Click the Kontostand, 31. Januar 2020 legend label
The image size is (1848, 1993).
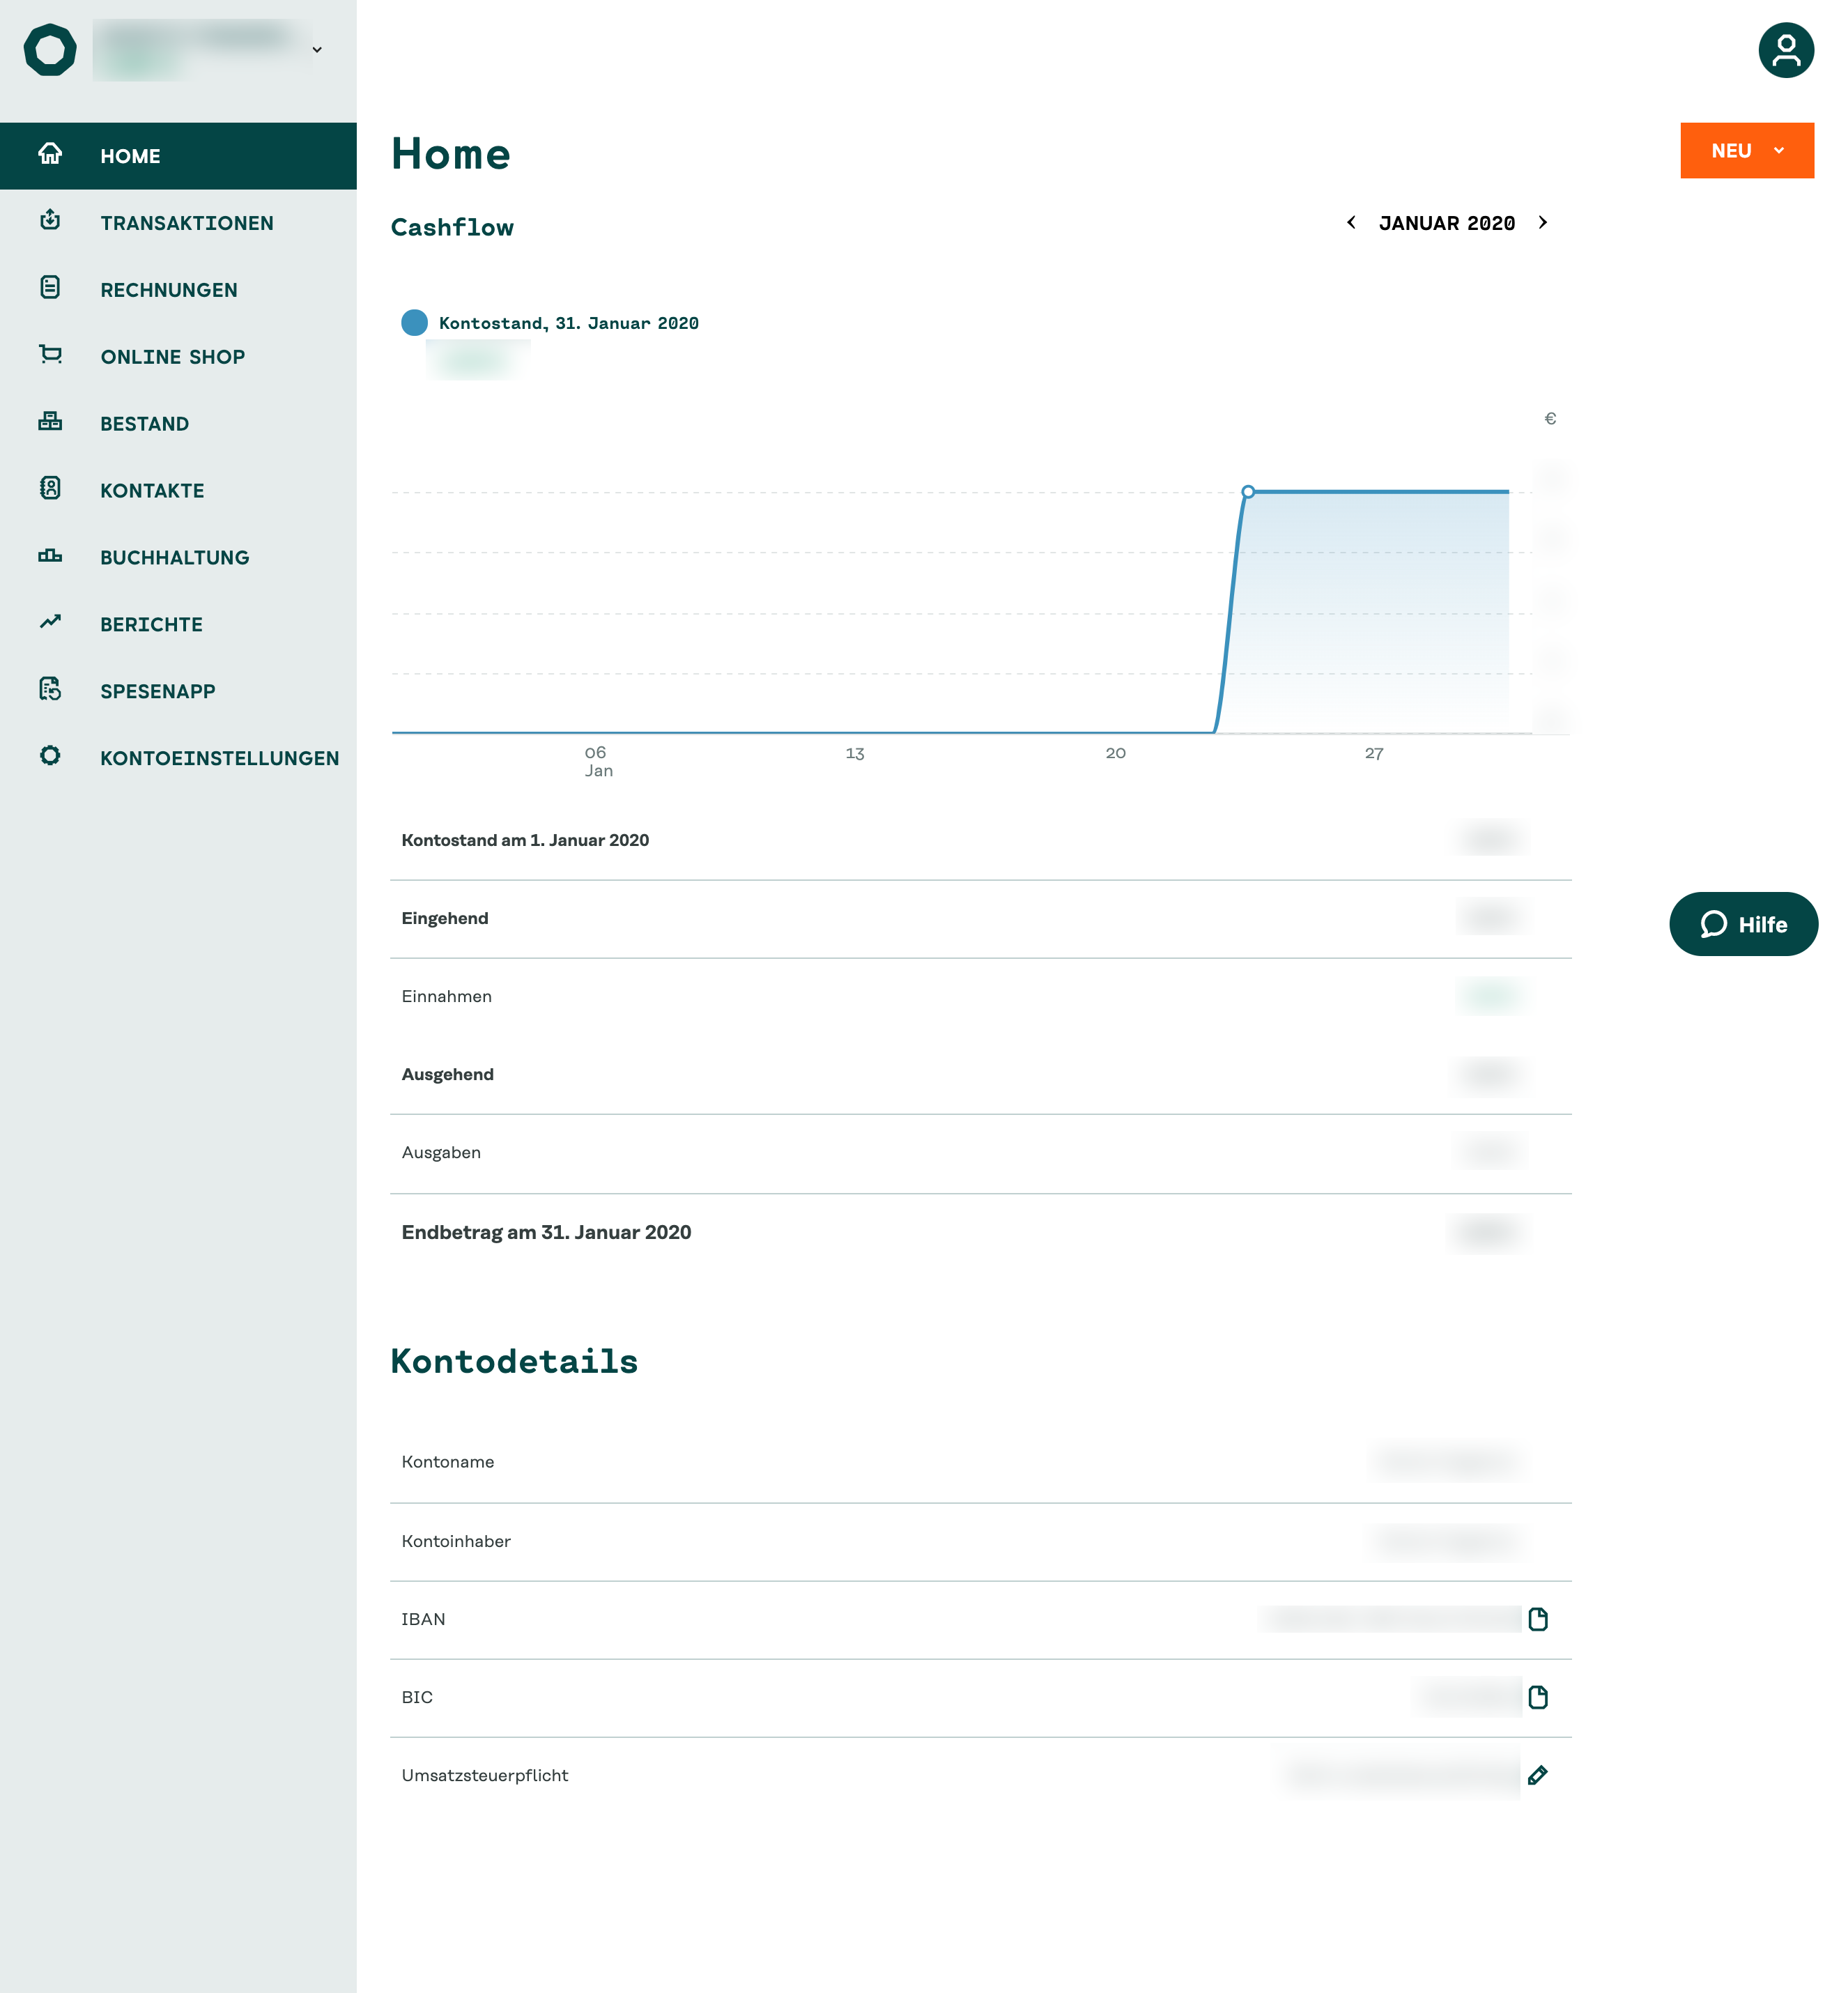[x=569, y=323]
